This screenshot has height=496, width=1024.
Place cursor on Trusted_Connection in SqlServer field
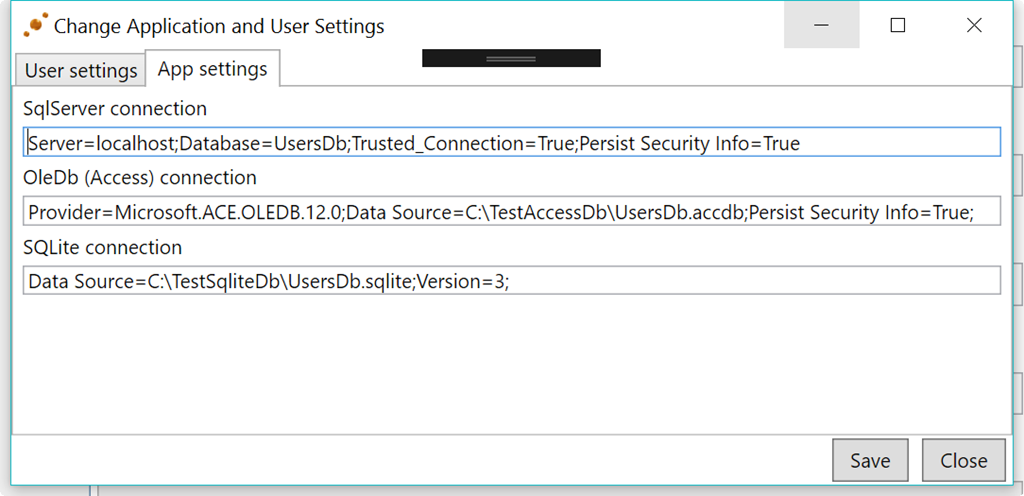[441, 143]
